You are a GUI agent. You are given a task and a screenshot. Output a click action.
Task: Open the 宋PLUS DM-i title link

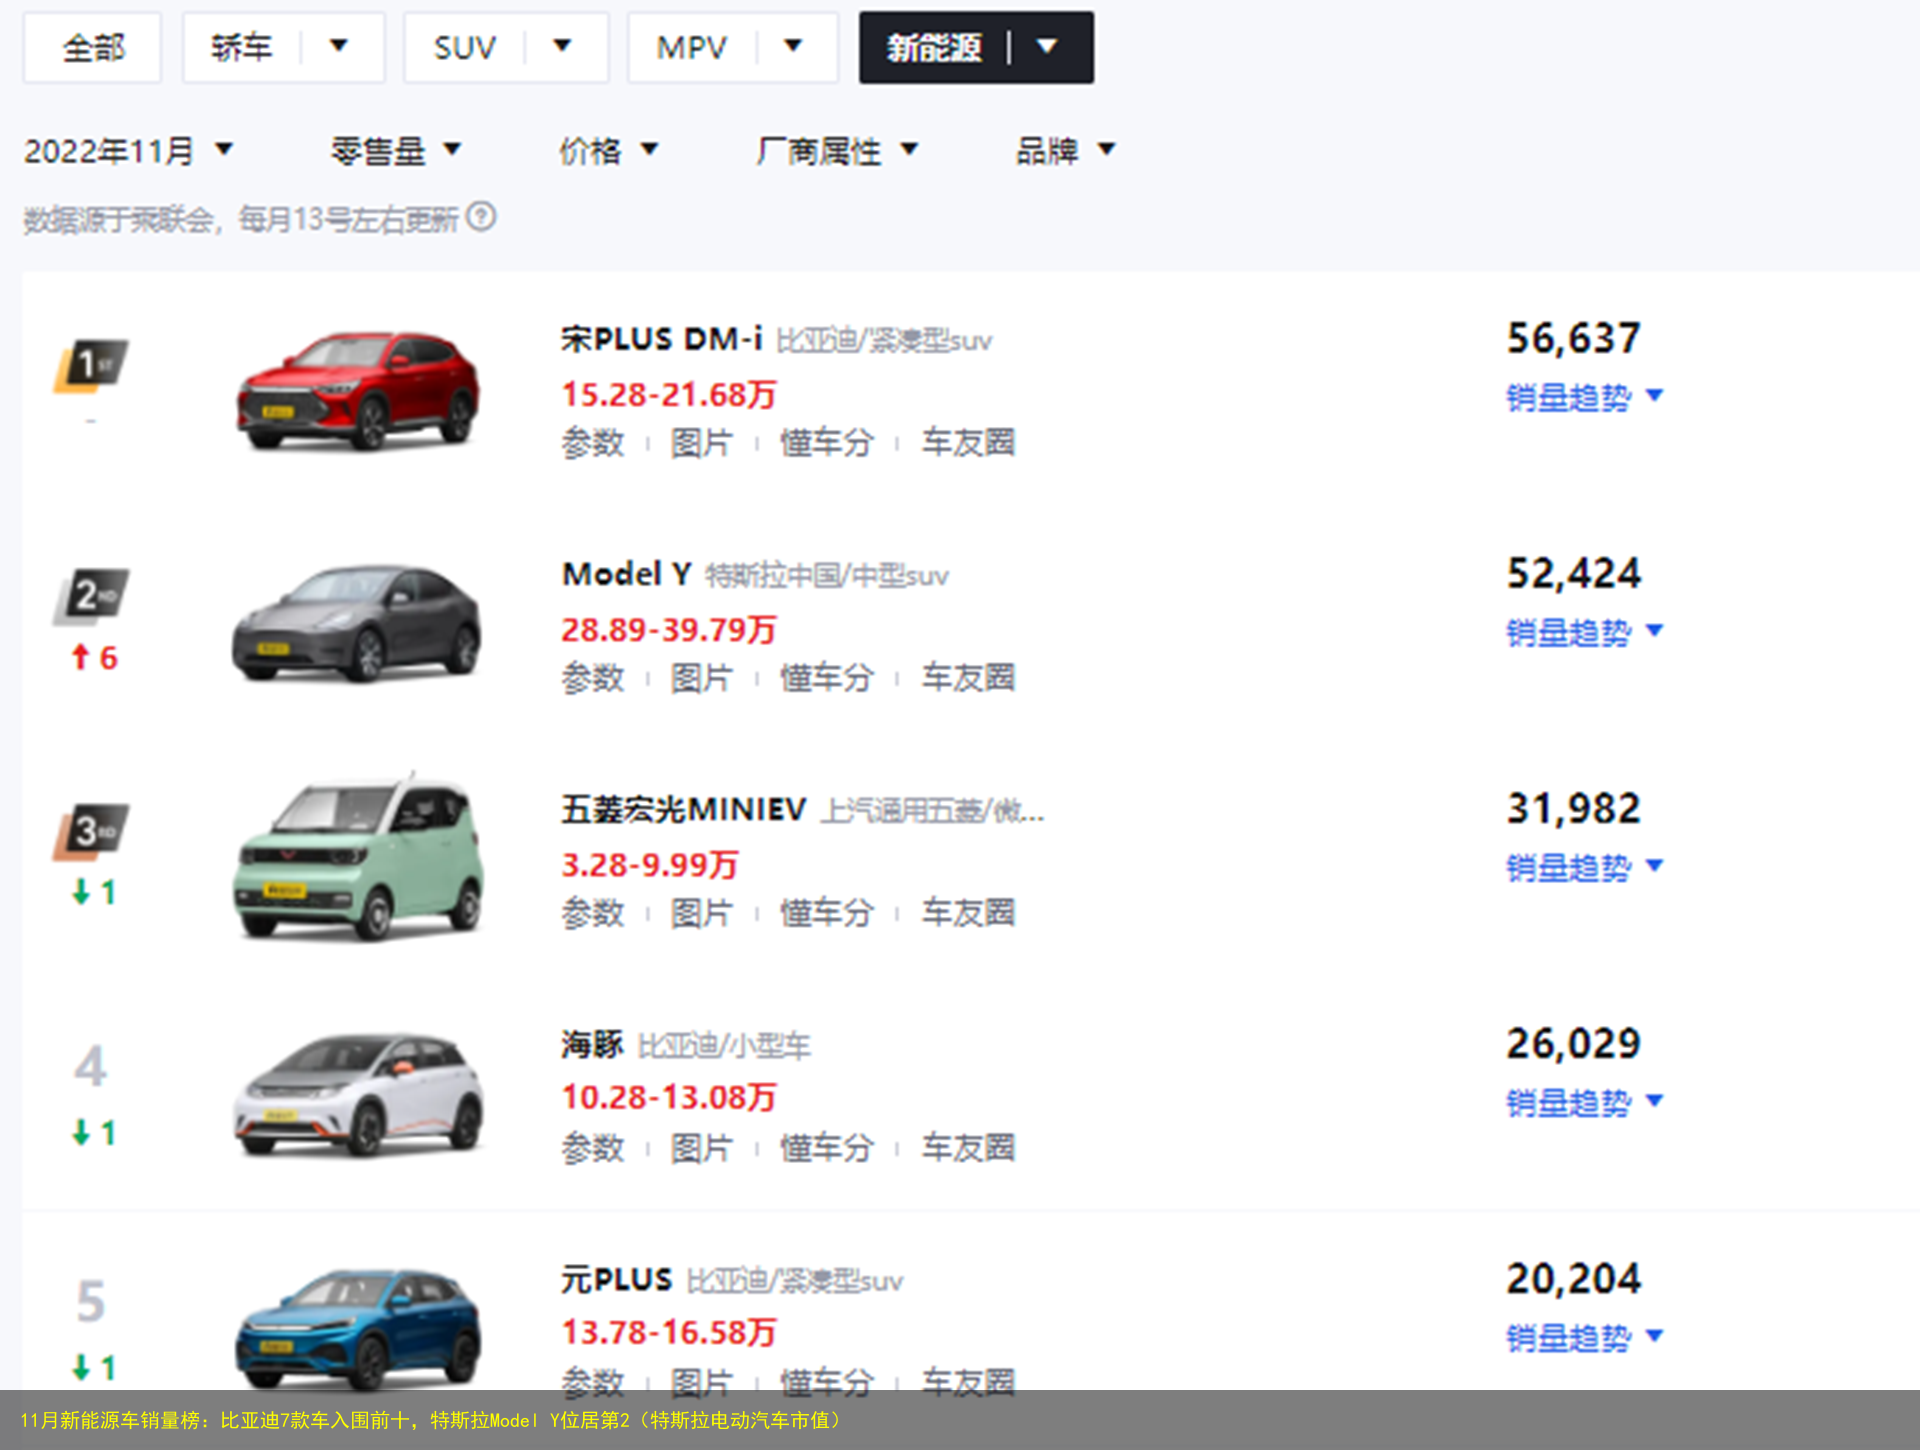[661, 339]
